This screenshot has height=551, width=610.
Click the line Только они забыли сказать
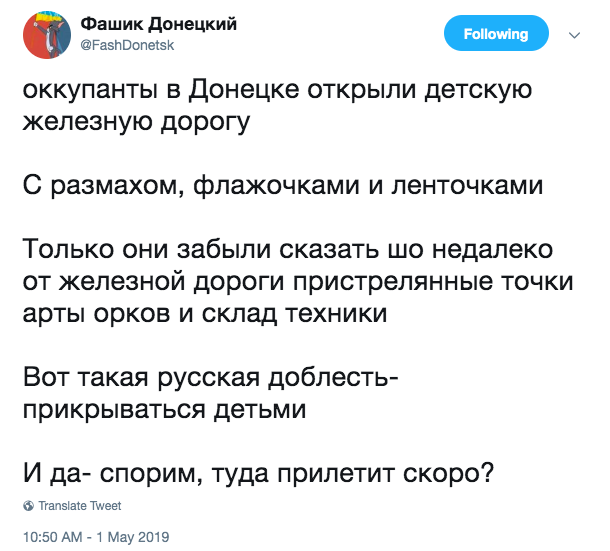click(287, 249)
